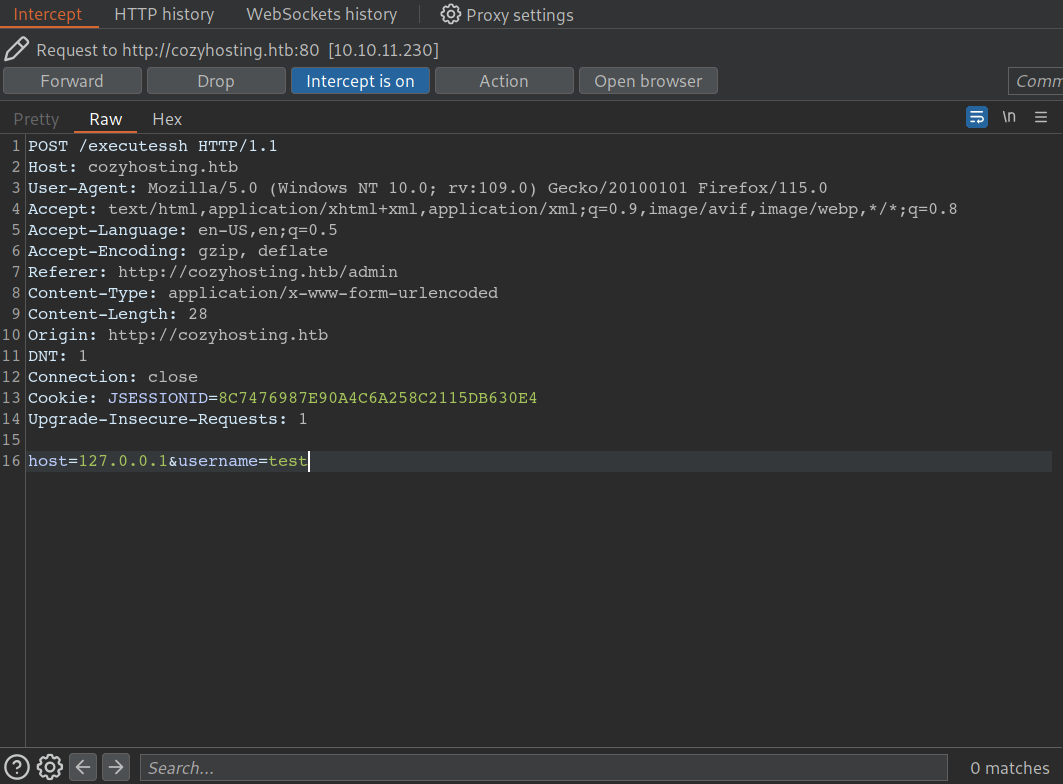The height and width of the screenshot is (784, 1063).
Task: Toggle word wrap icon in editor
Action: 976,117
